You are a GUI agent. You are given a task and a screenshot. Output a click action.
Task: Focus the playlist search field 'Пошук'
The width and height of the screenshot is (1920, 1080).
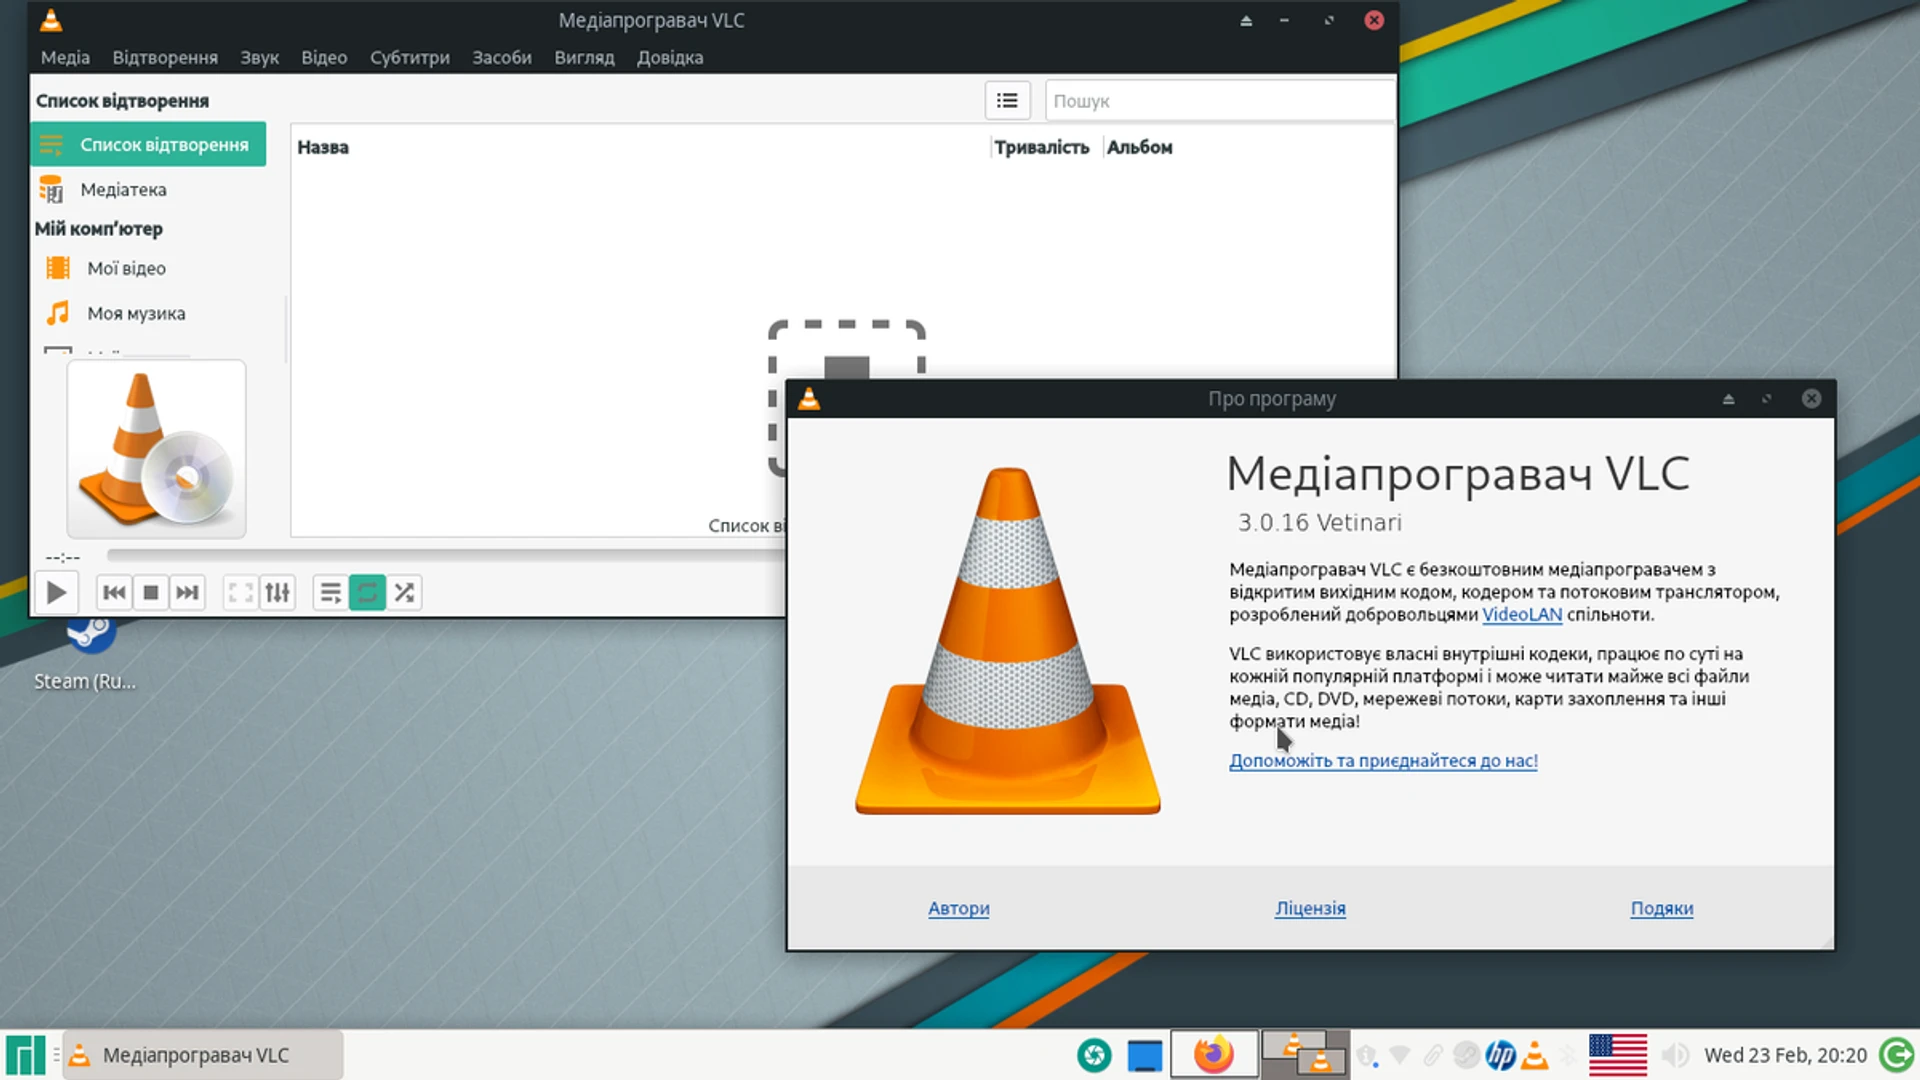[1219, 101]
